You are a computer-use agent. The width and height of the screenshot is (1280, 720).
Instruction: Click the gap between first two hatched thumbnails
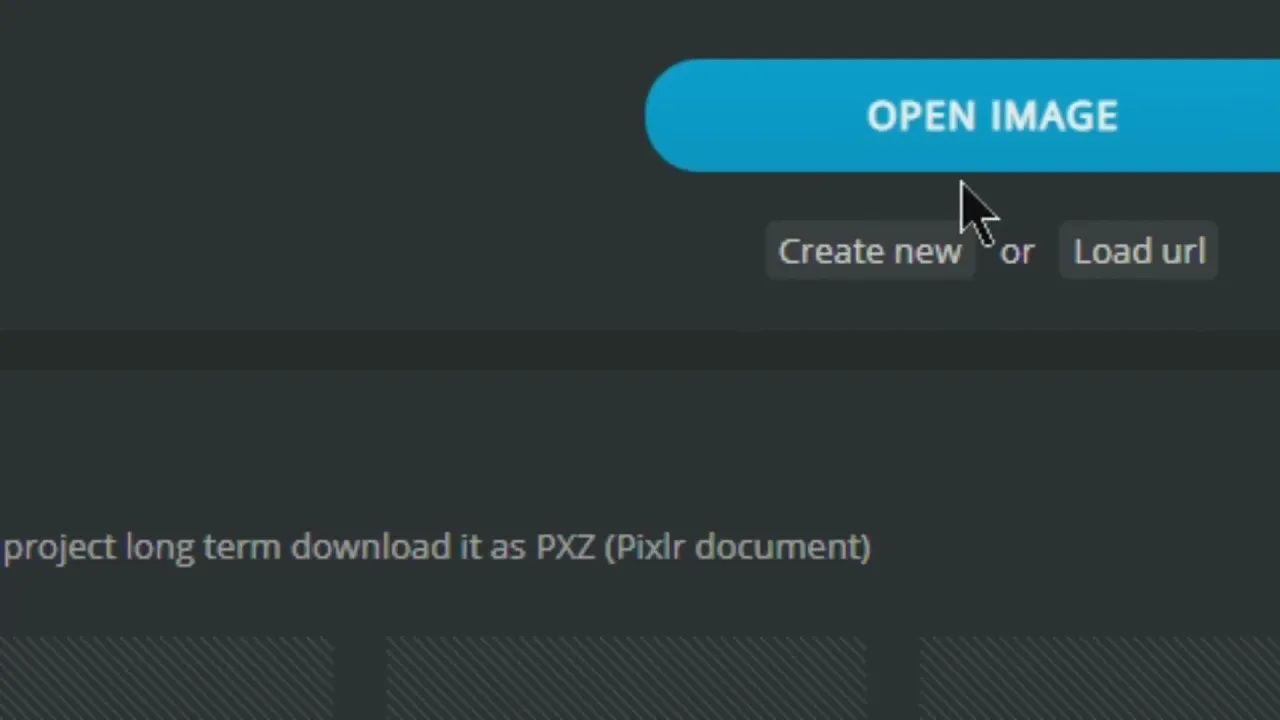(x=359, y=678)
